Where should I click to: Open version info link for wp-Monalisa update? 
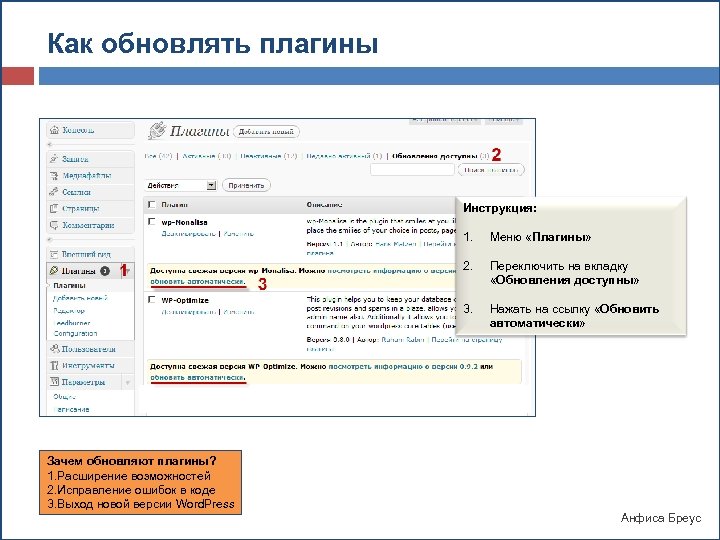(x=392, y=271)
